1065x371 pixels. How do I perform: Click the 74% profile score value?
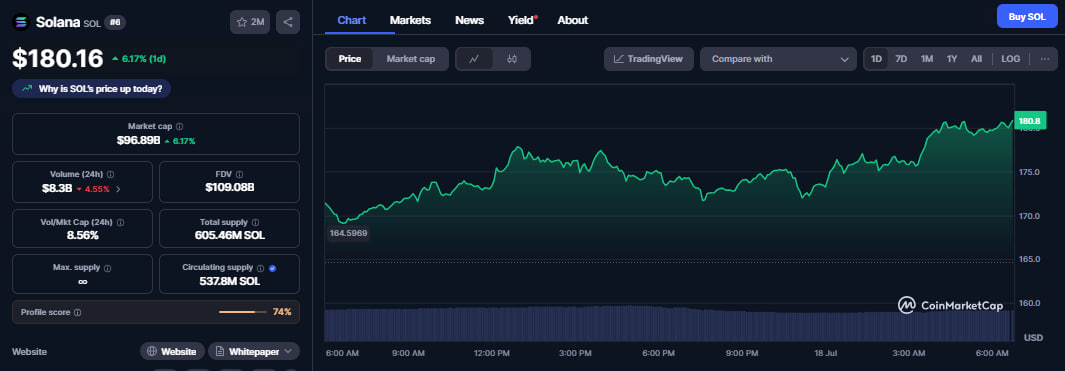[x=282, y=313]
